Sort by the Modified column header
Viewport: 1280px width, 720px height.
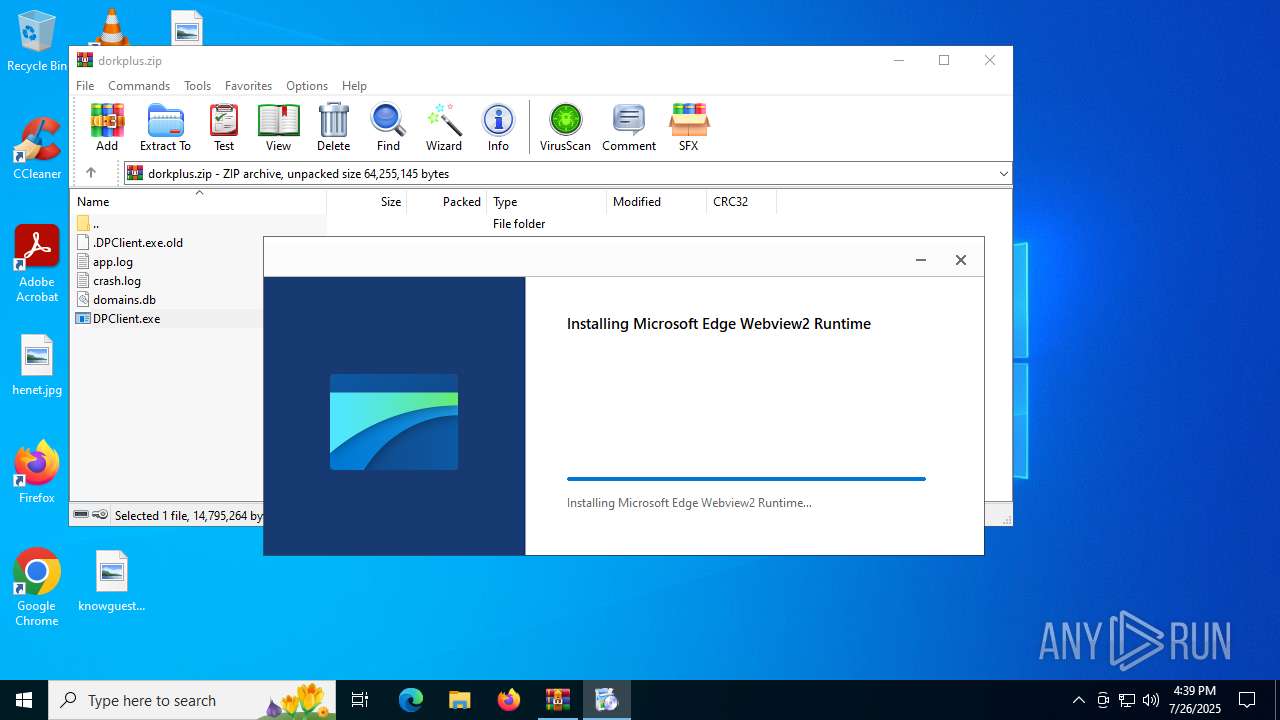(656, 202)
